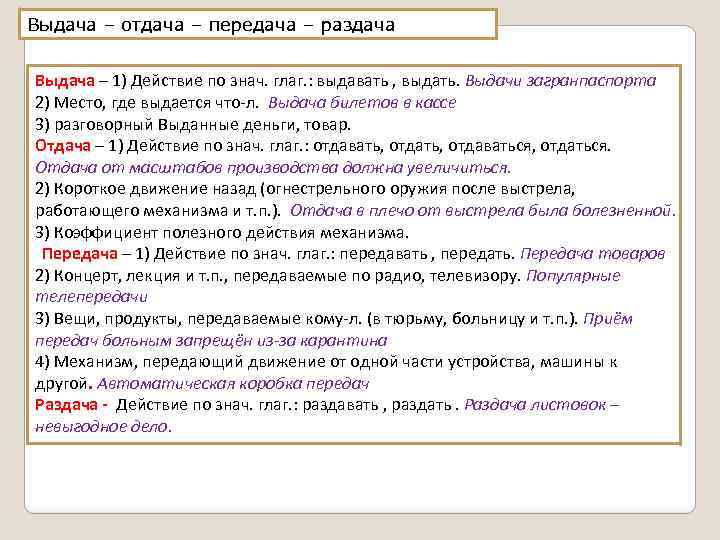Select the example 'Выдачи загранпаспорта'
720x540 pixels.
pyautogui.click(x=561, y=81)
